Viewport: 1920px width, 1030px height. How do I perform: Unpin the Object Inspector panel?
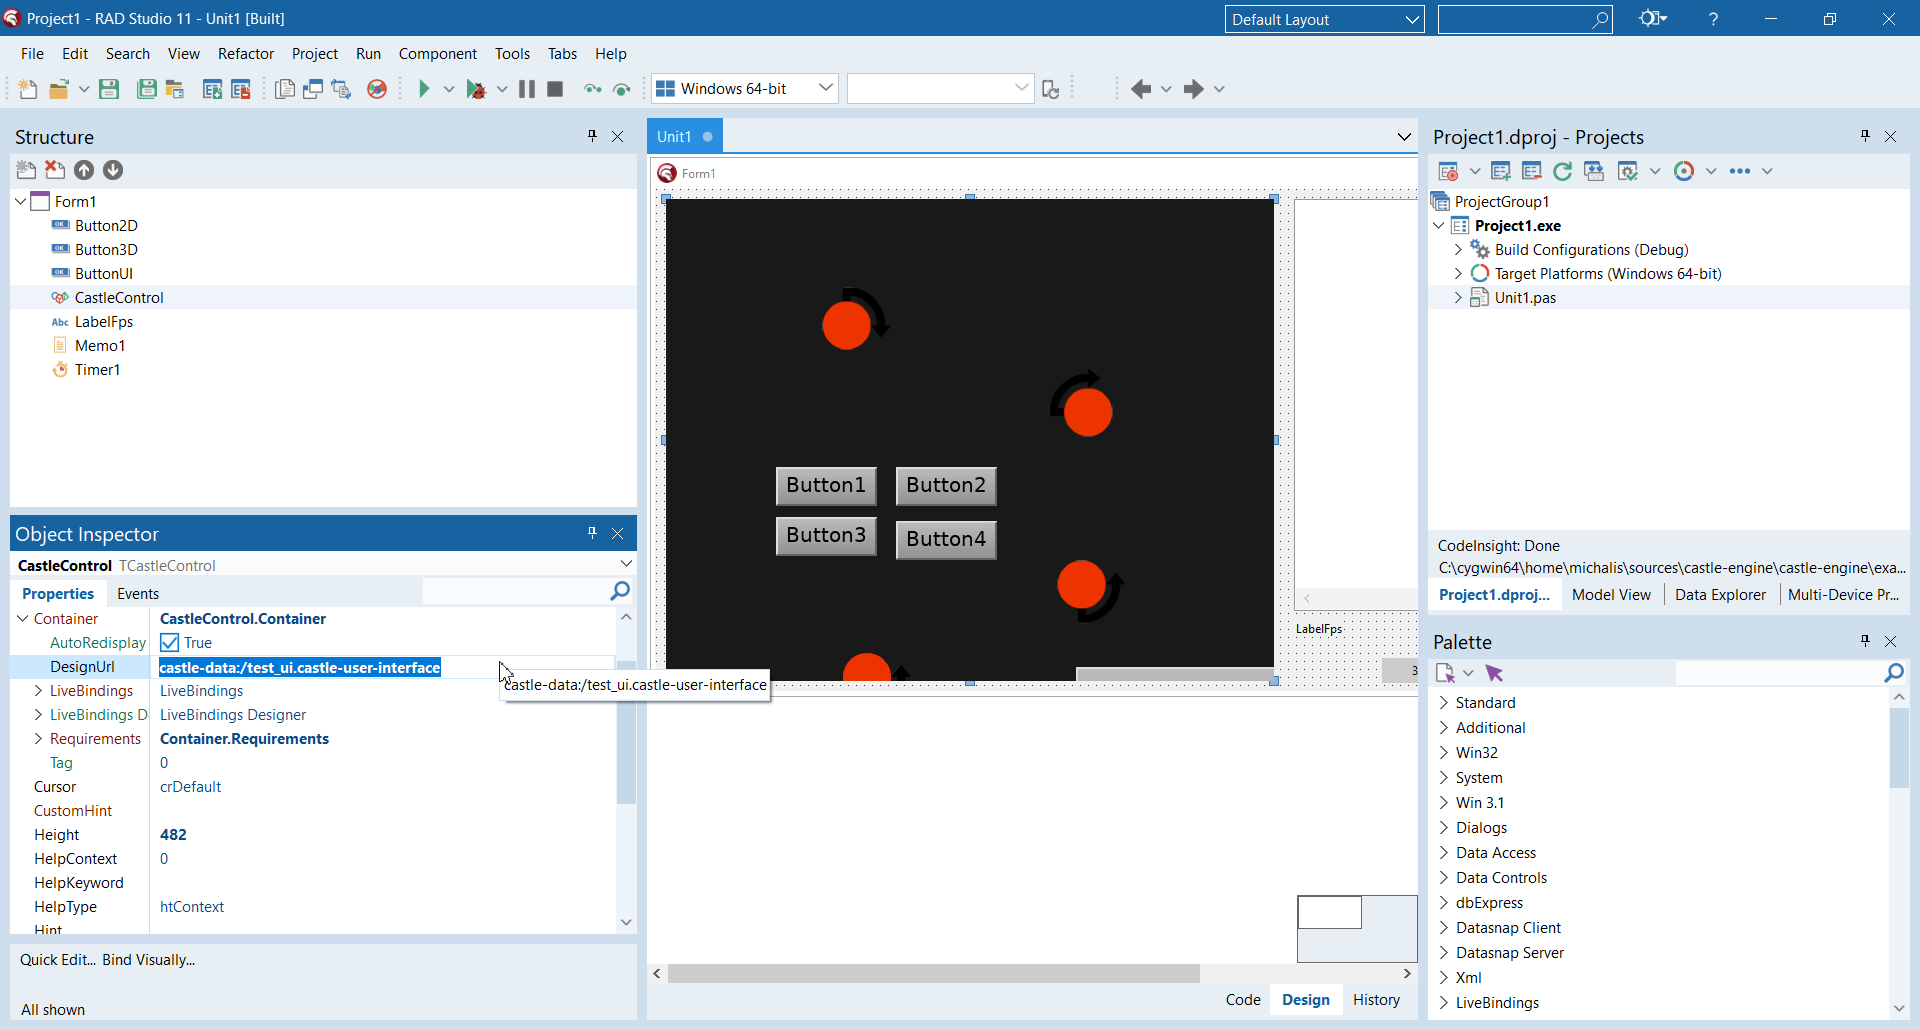(592, 533)
